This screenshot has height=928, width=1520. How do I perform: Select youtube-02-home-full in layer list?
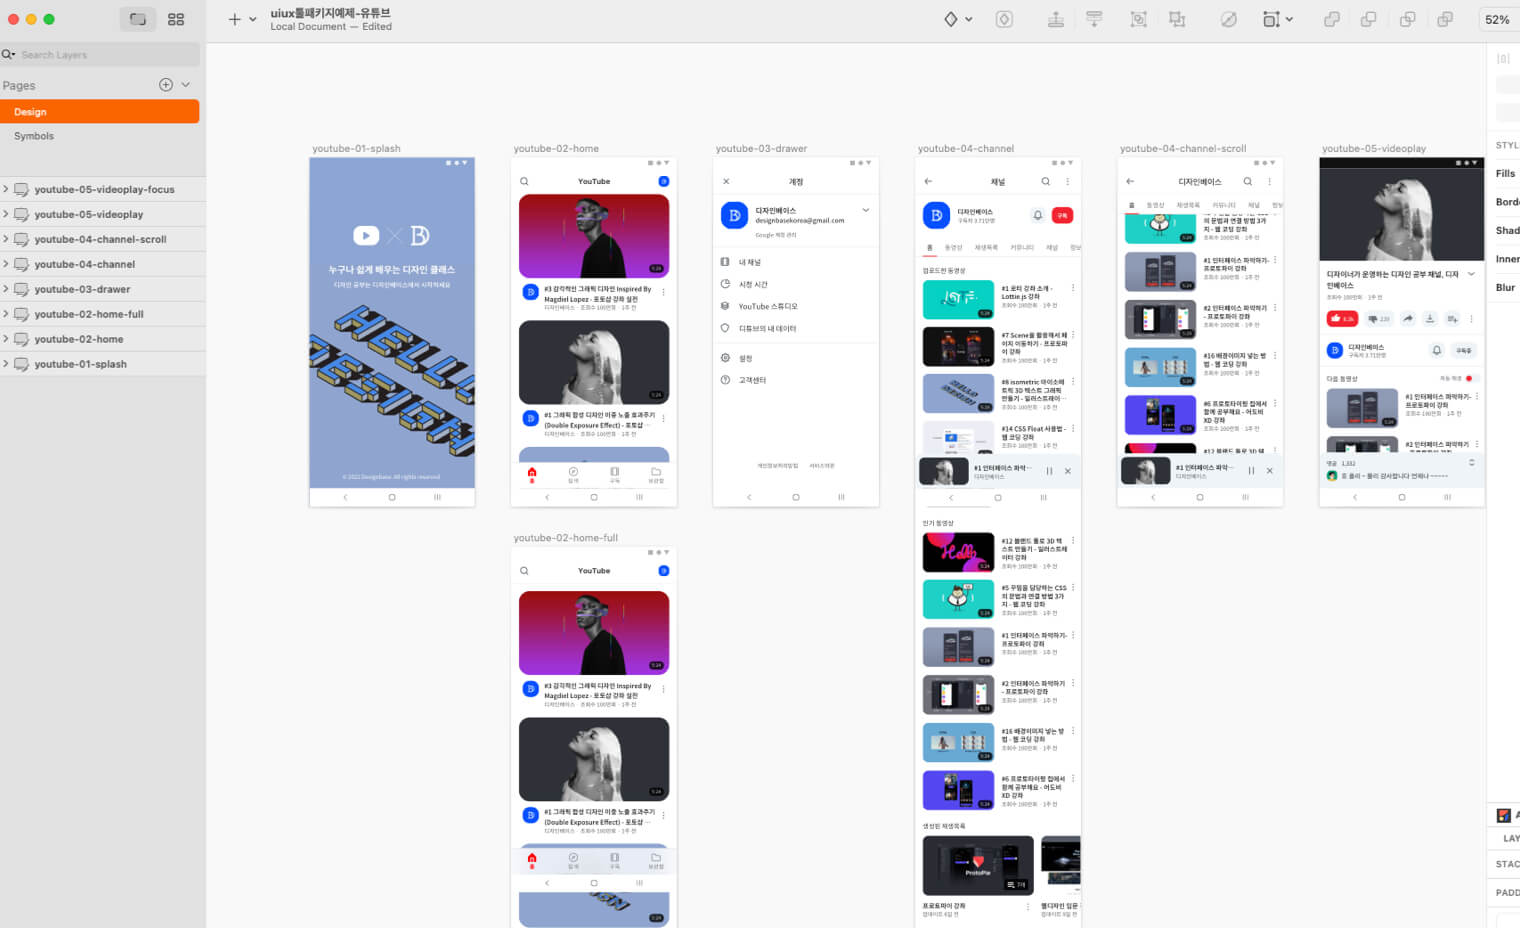[103, 314]
